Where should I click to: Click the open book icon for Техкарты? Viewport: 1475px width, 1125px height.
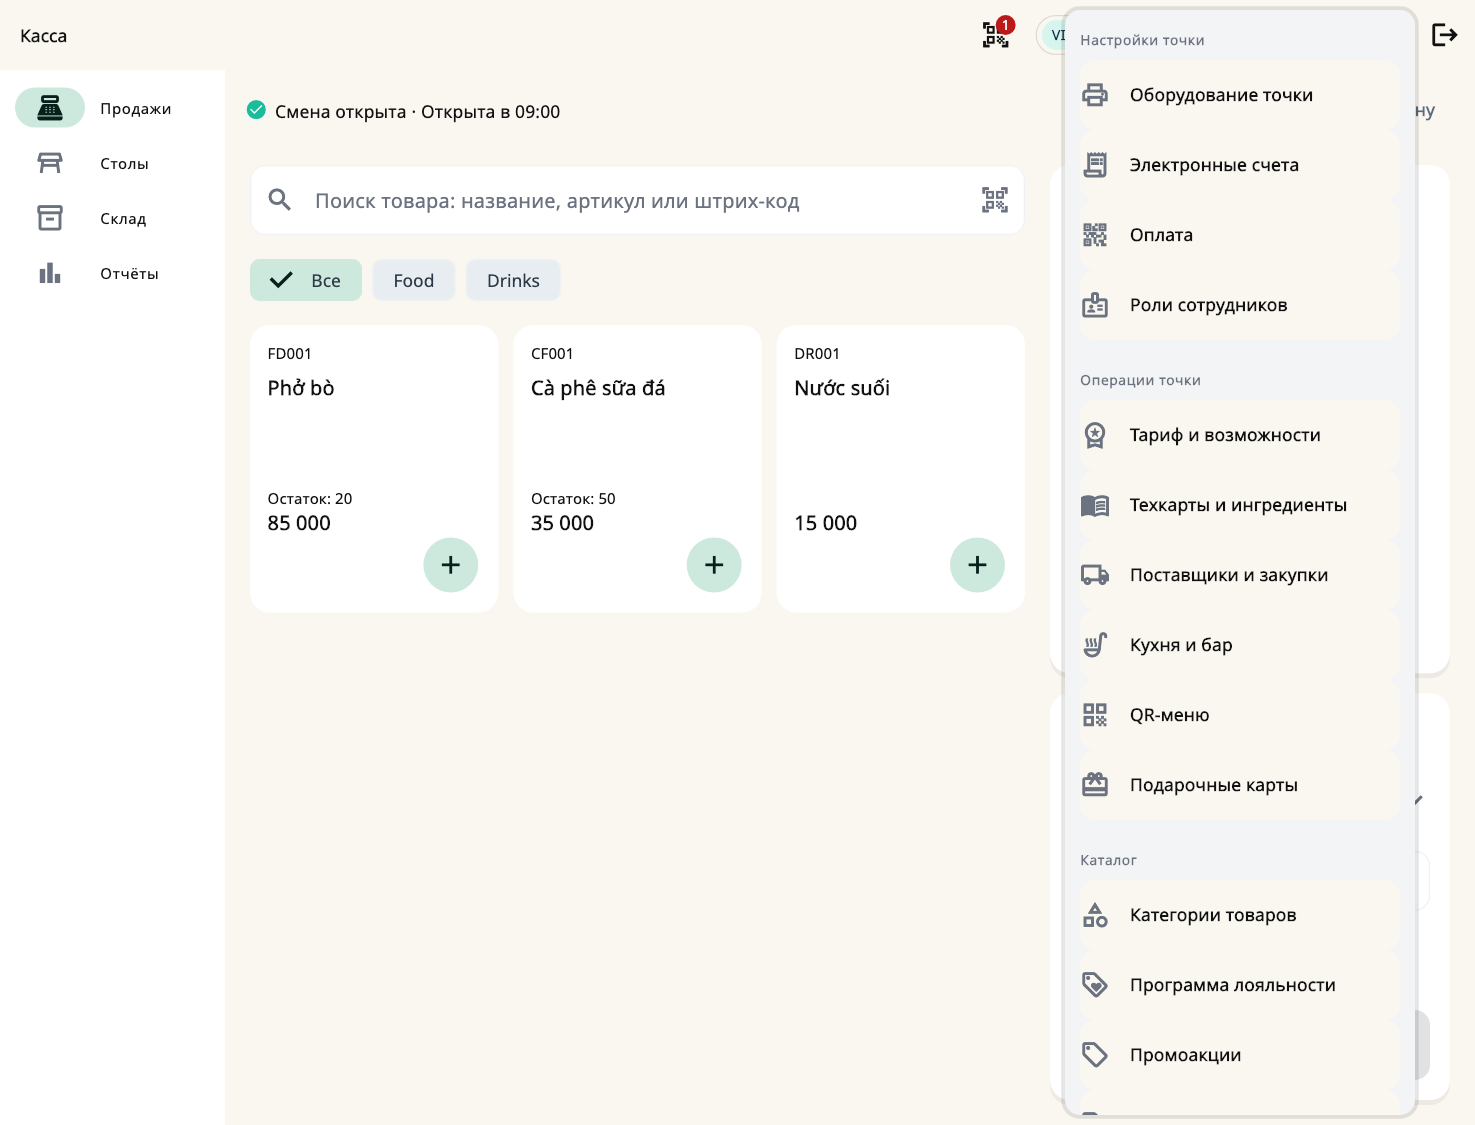coord(1095,505)
